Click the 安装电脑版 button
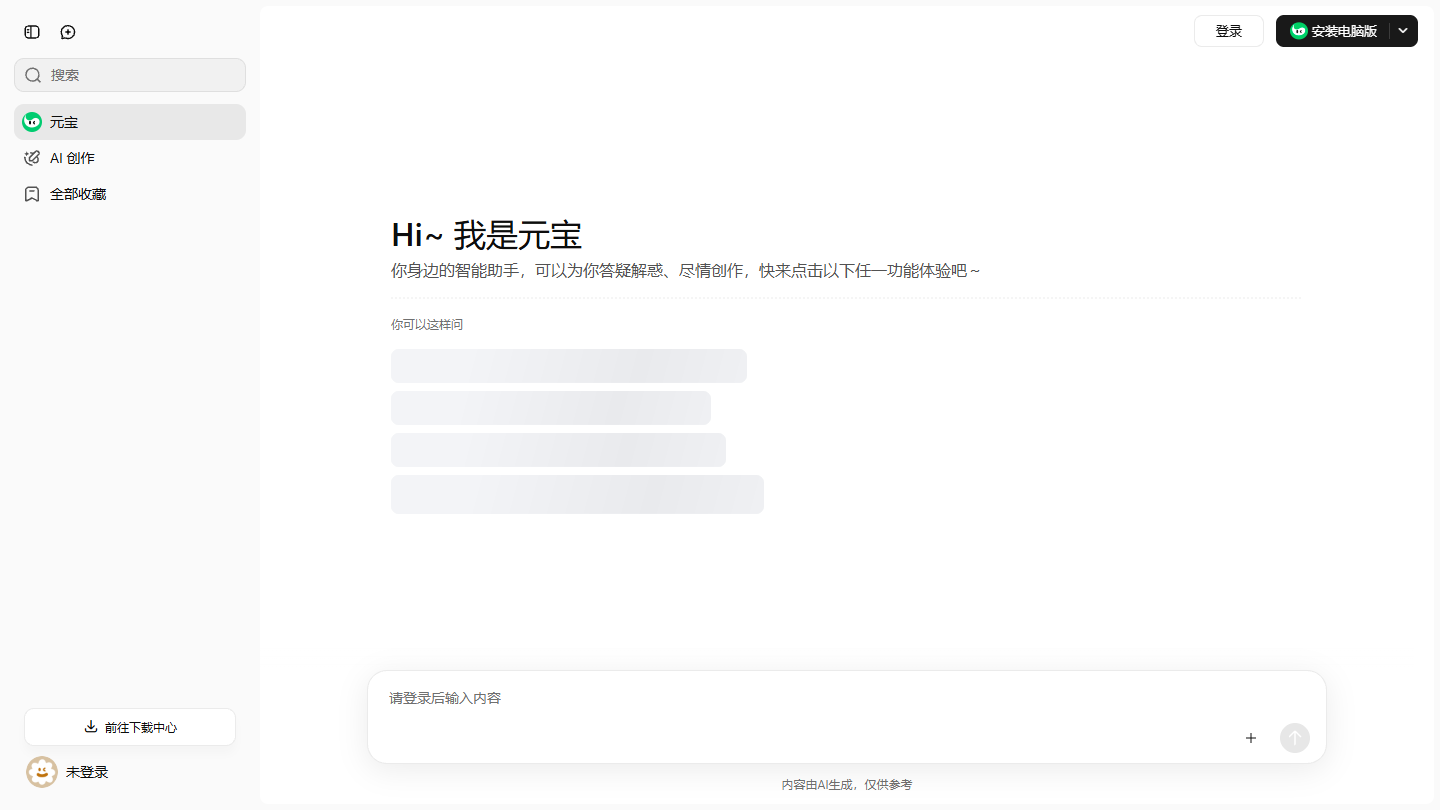 click(1334, 31)
